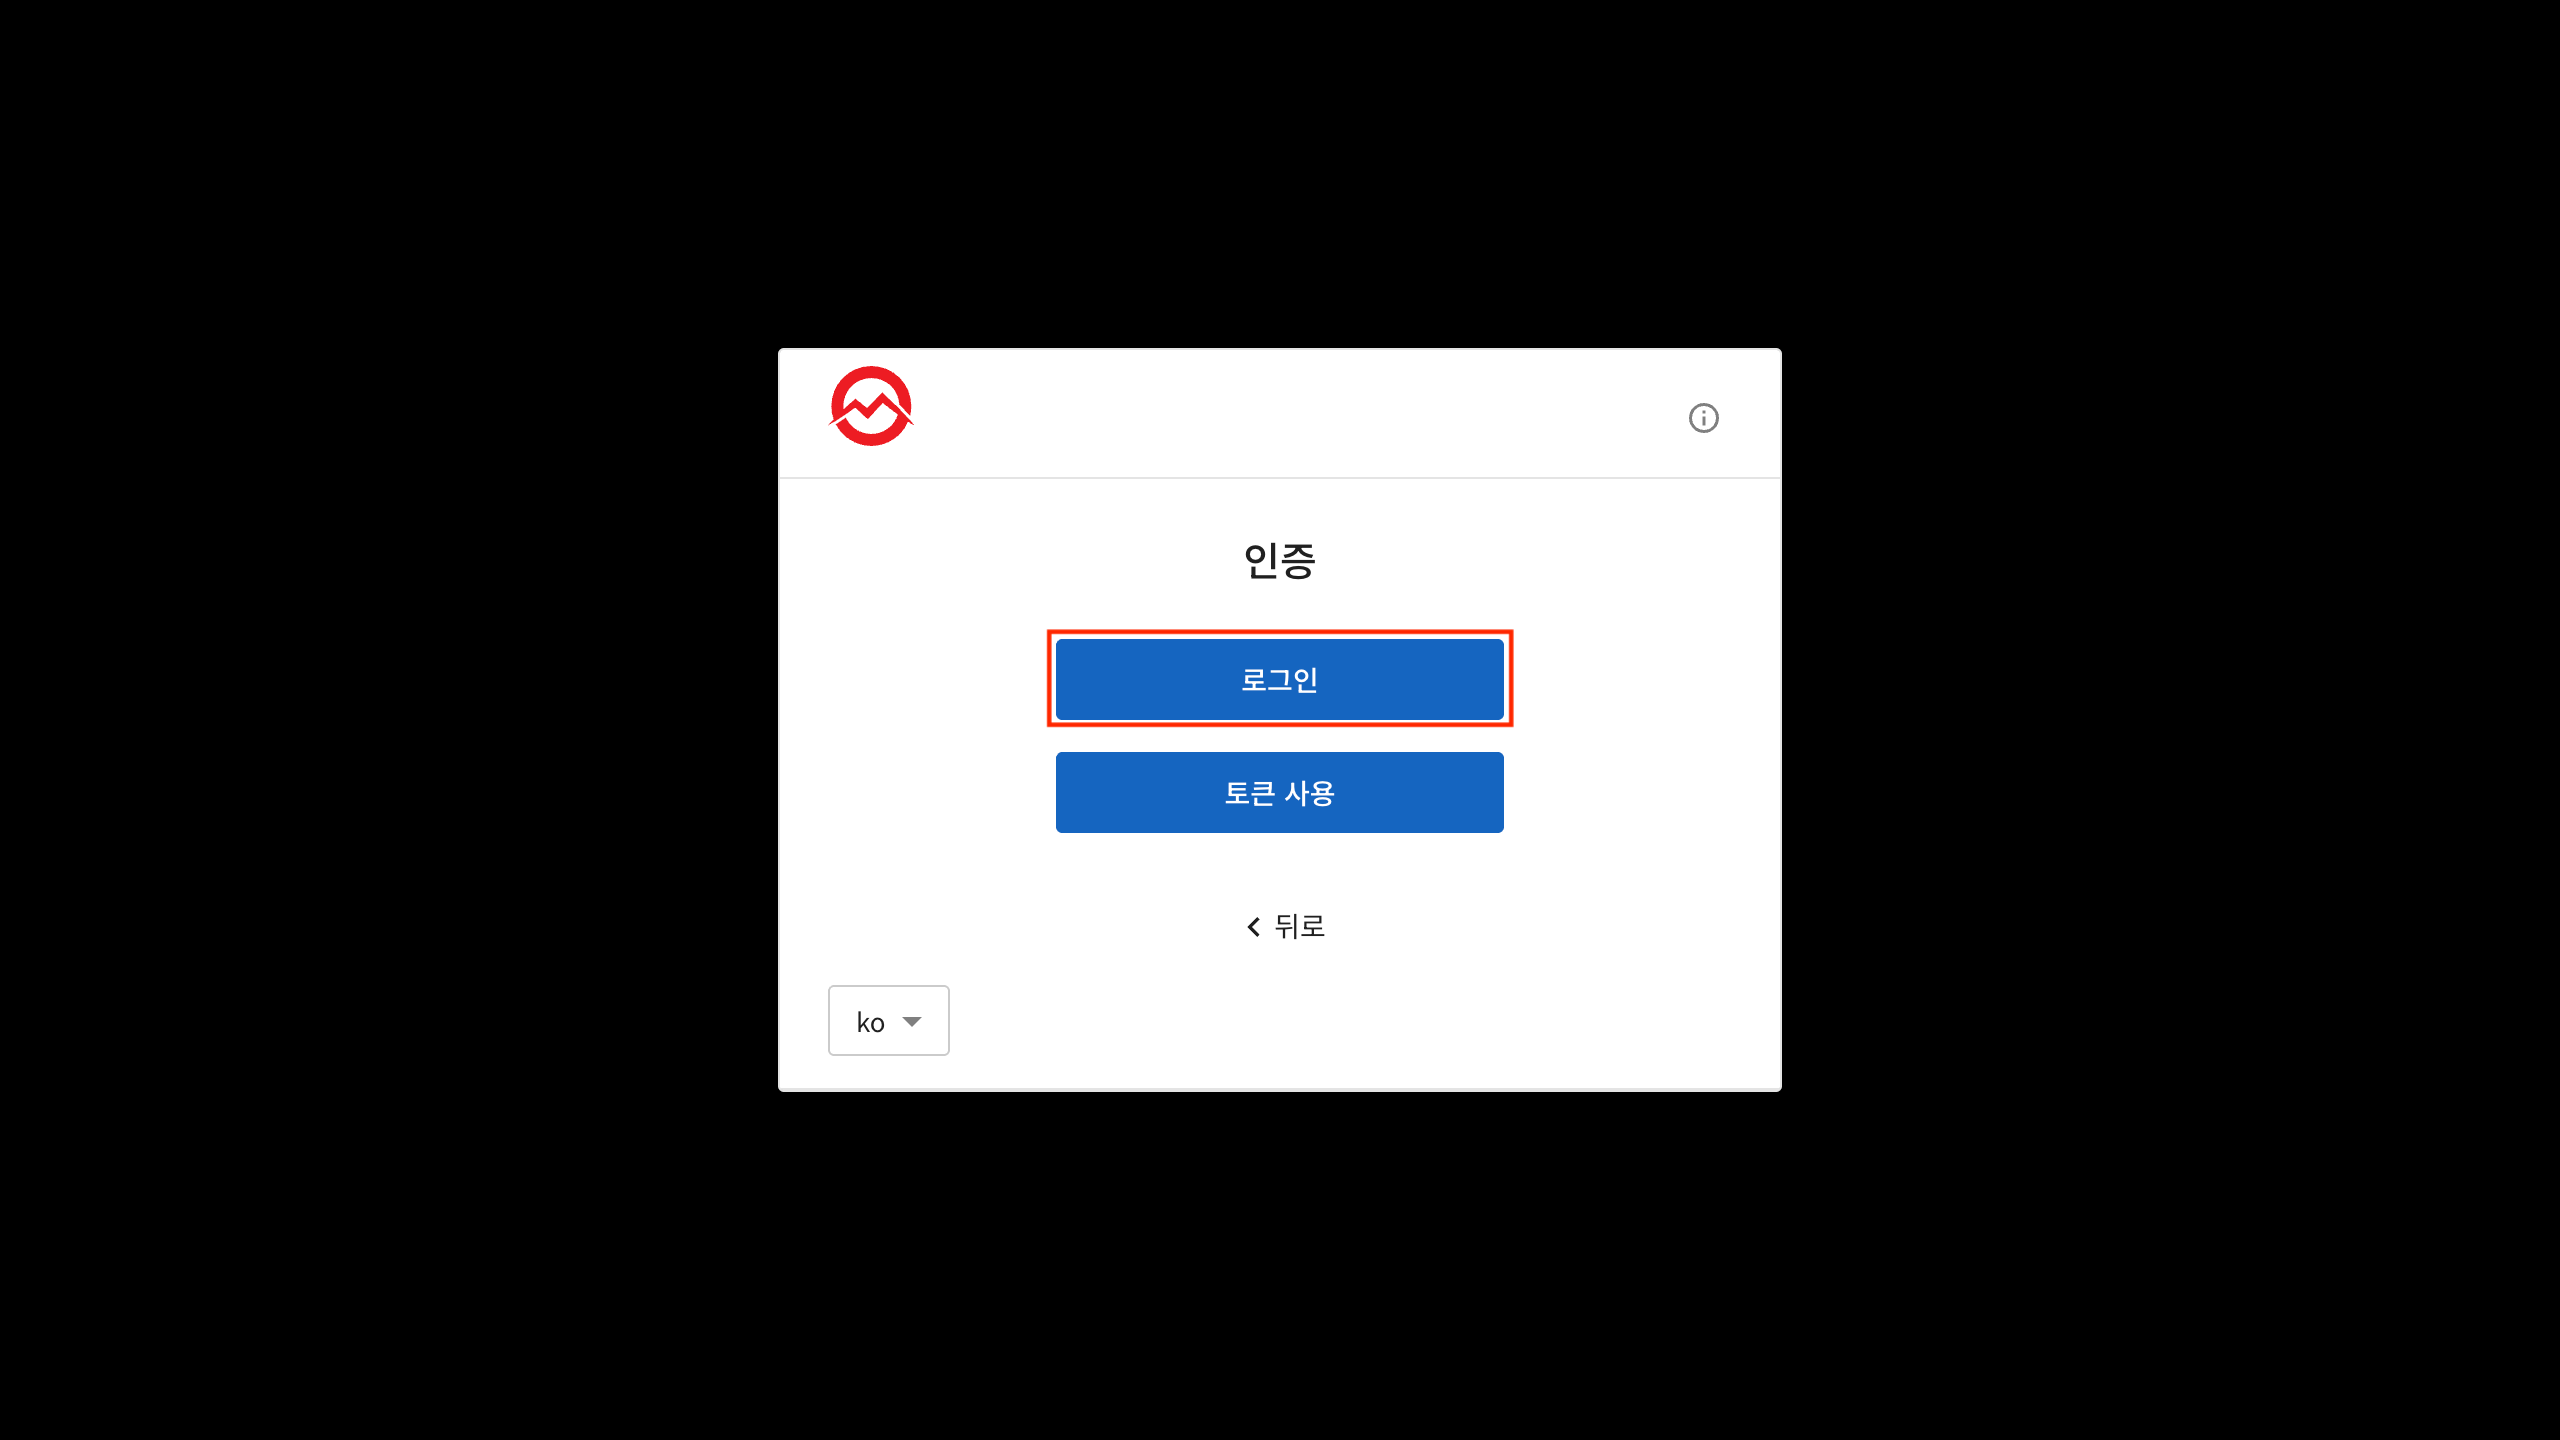Click the 로그인 button
The height and width of the screenshot is (1440, 2560).
(1279, 679)
